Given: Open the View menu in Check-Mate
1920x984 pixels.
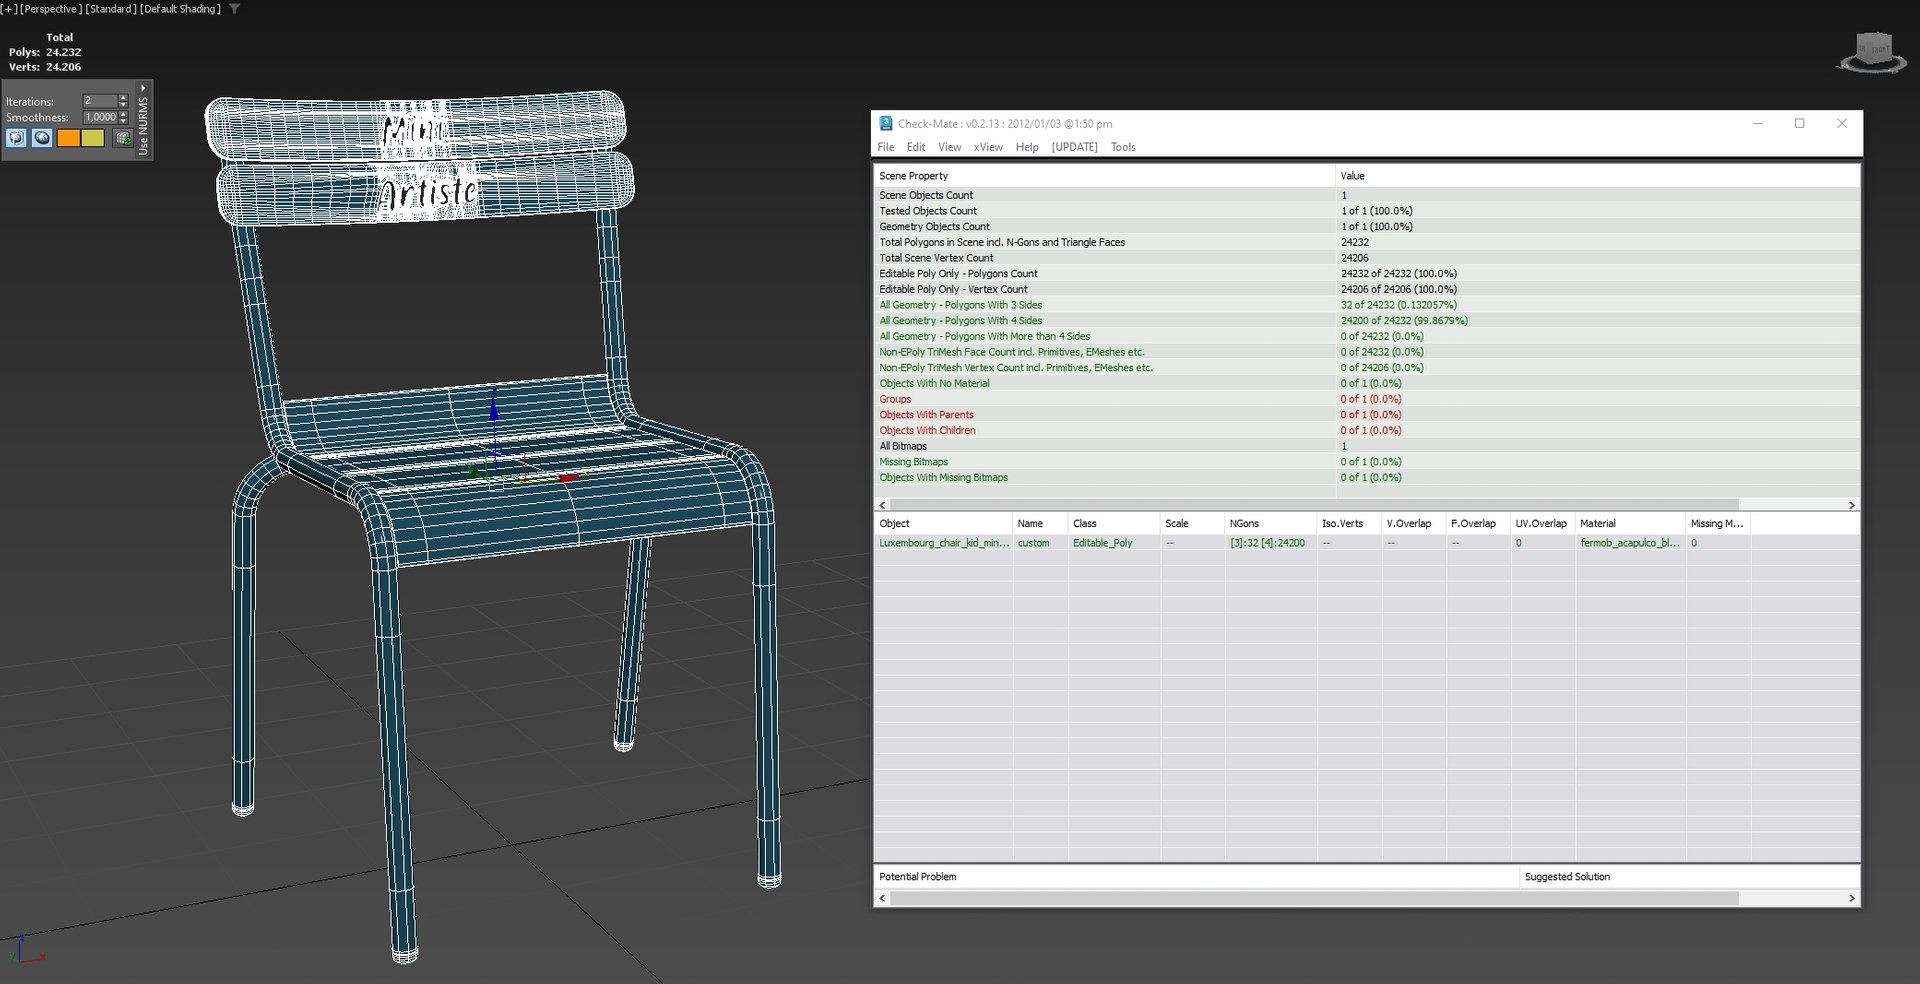Looking at the screenshot, I should pyautogui.click(x=949, y=147).
